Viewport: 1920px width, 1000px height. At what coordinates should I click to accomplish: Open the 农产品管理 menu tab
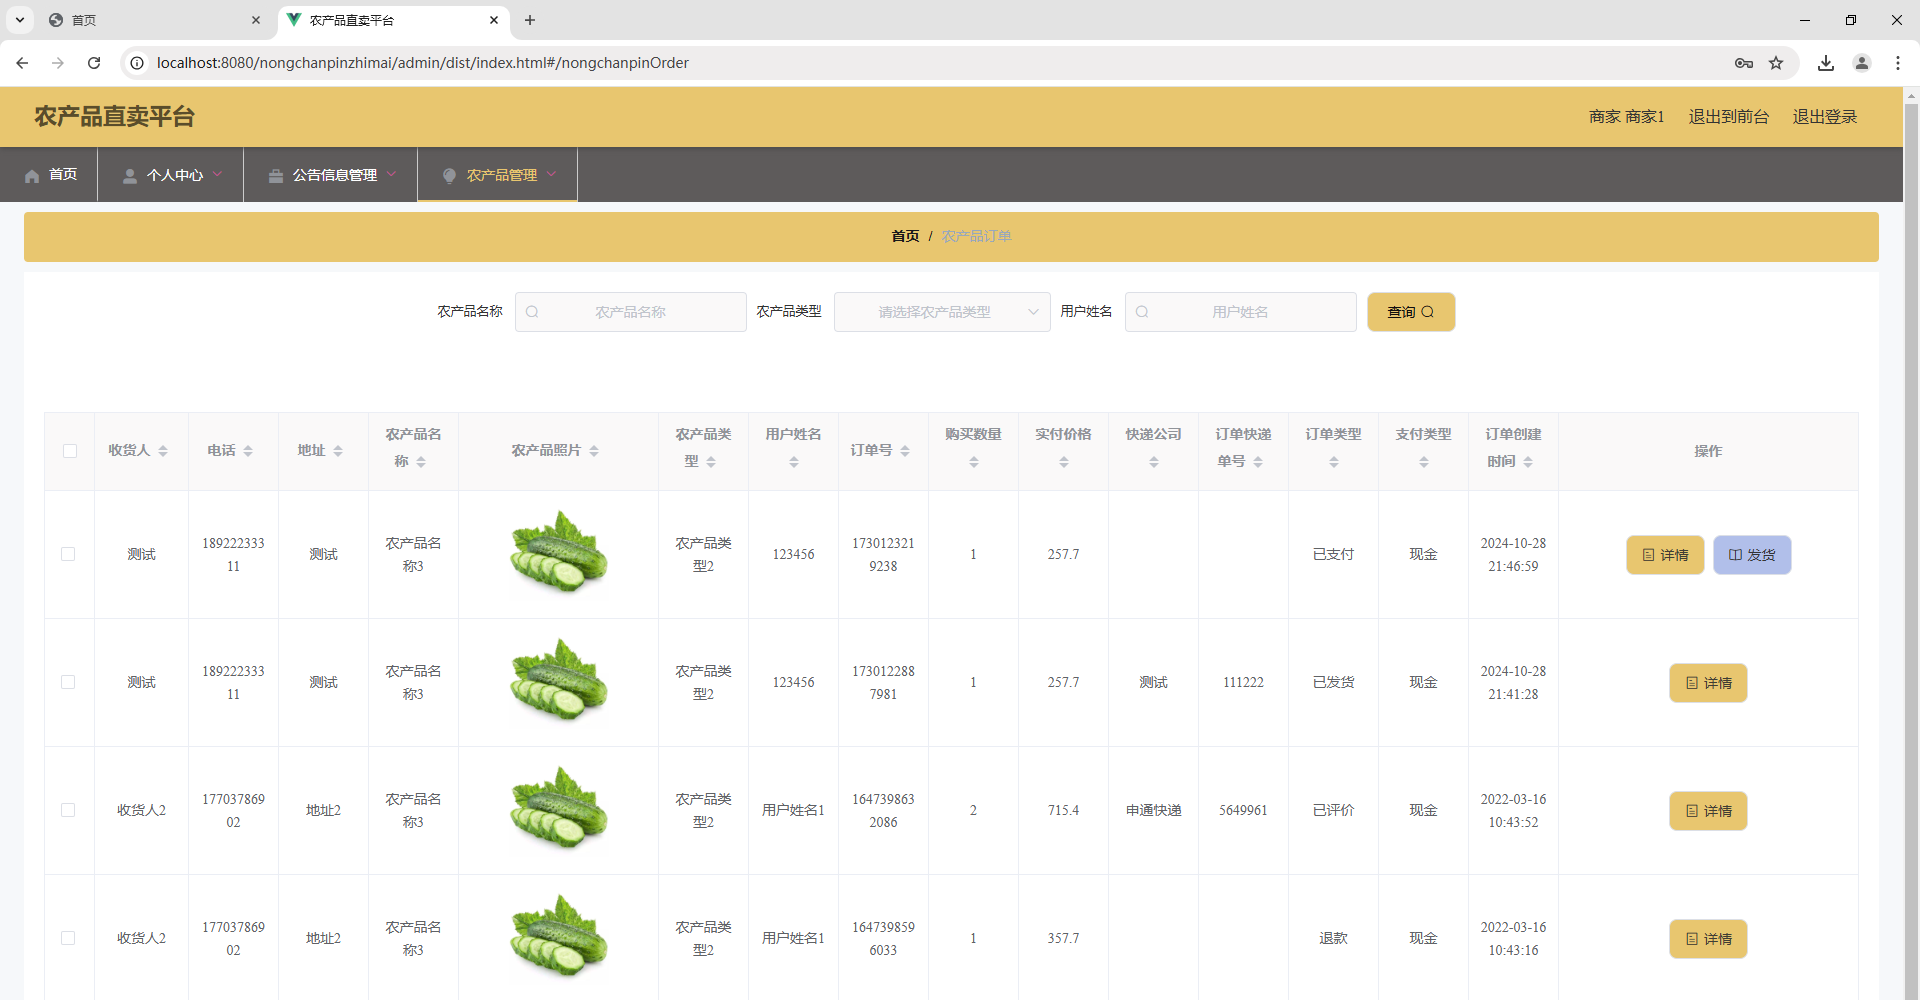pyautogui.click(x=498, y=175)
